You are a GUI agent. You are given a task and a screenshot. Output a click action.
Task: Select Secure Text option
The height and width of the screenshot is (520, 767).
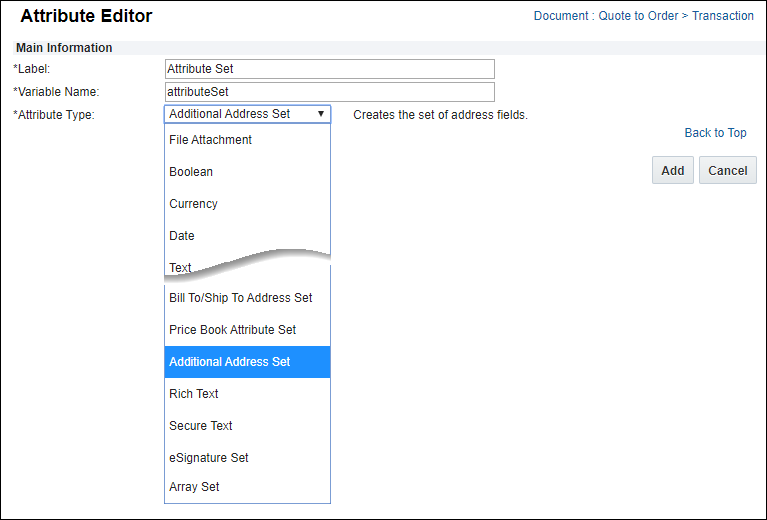coord(248,426)
